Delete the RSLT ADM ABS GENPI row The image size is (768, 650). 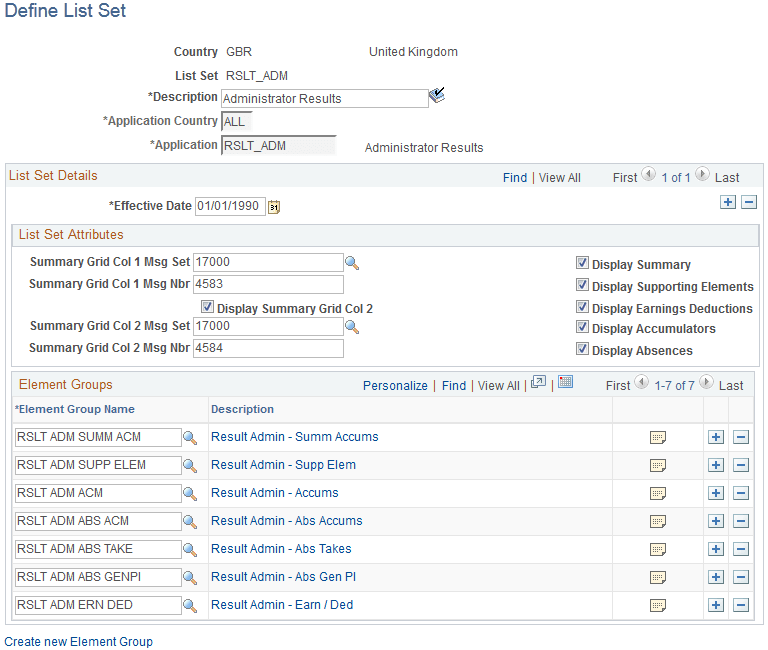741,577
